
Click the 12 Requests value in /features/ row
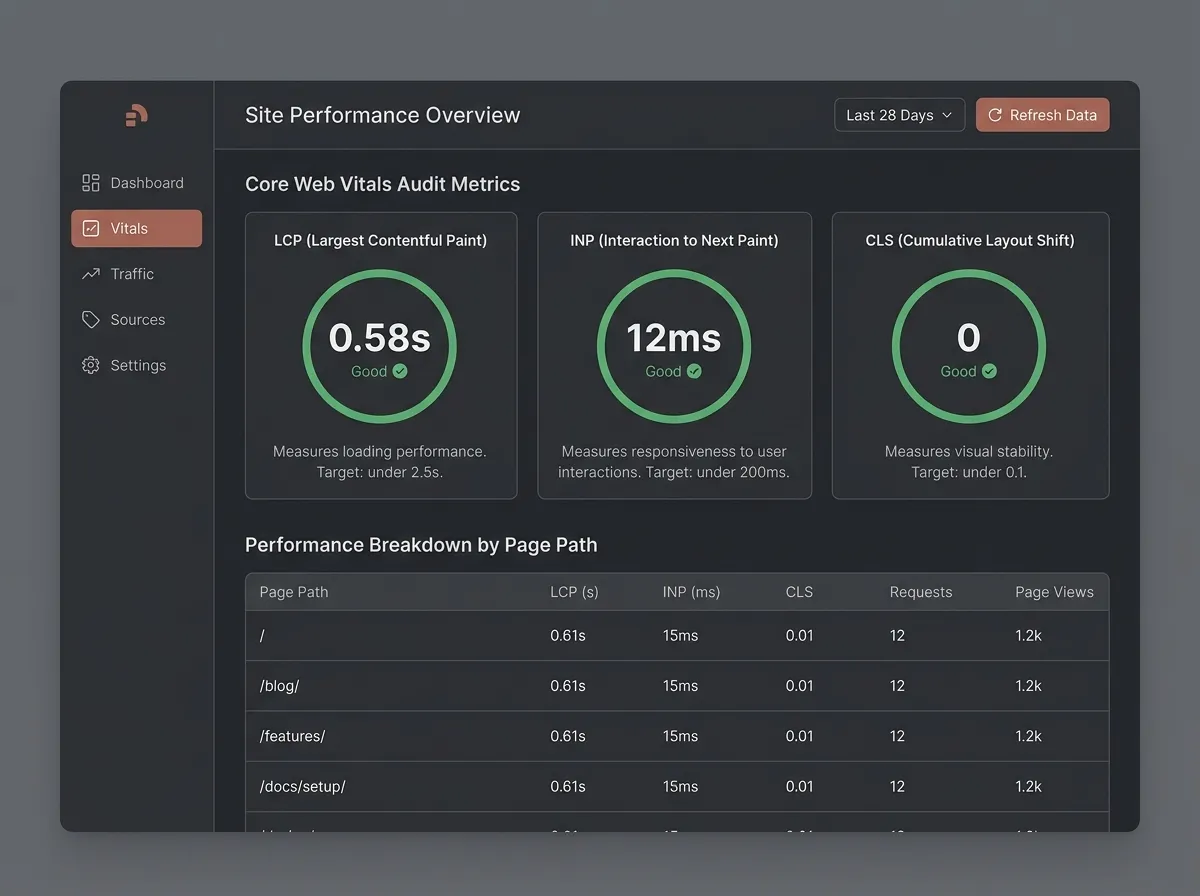click(897, 736)
